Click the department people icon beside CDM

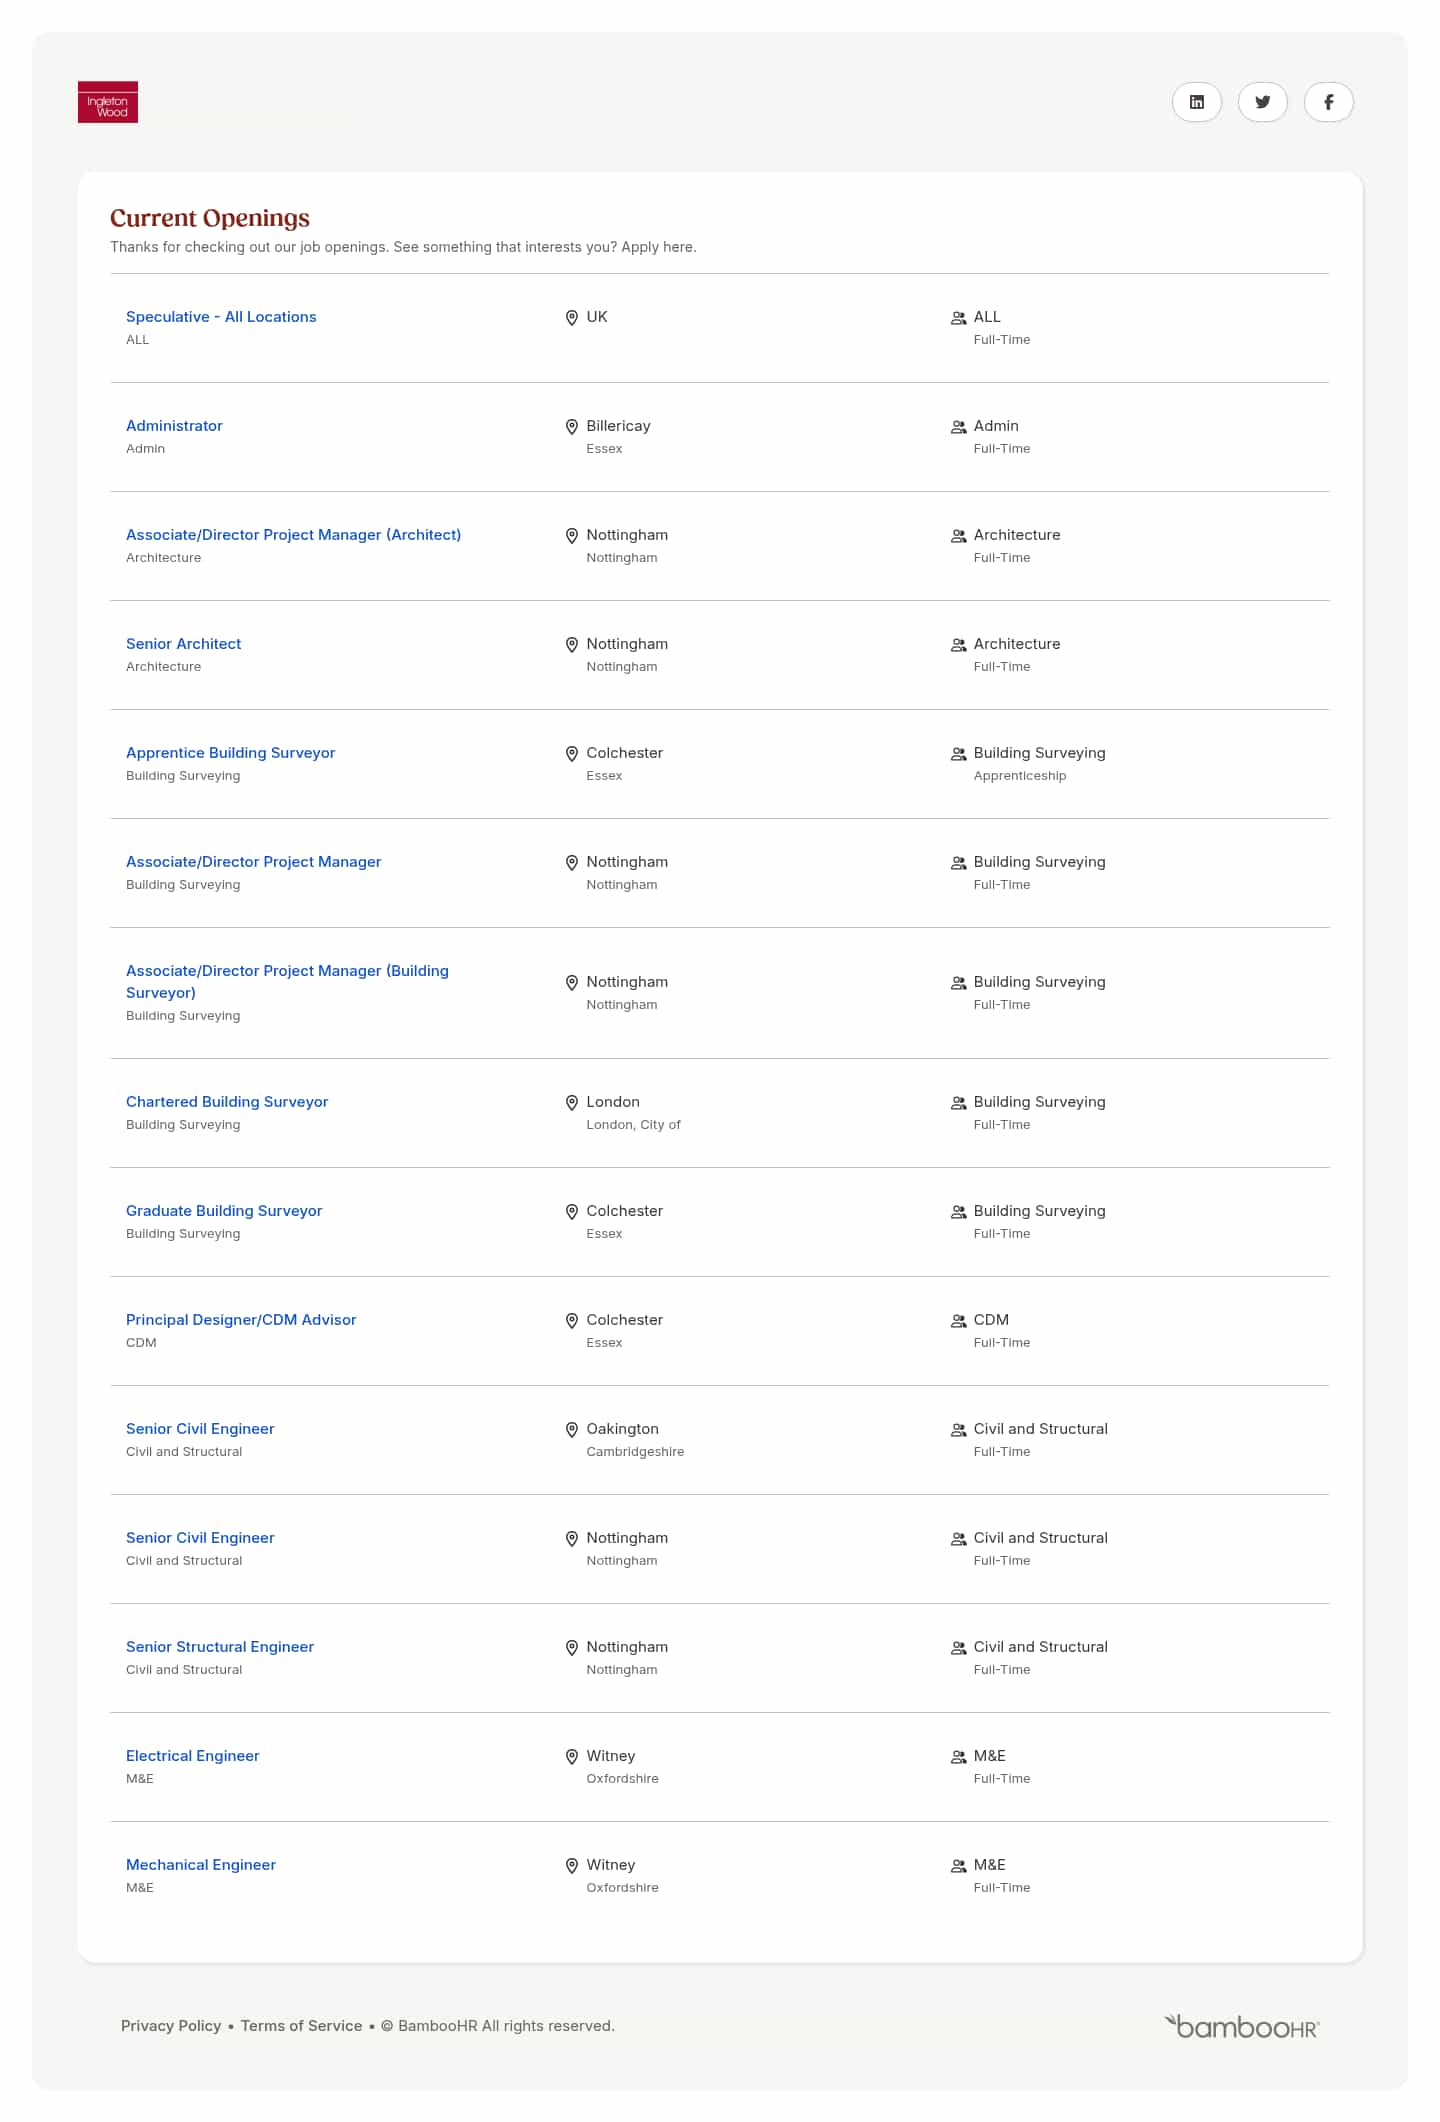pyautogui.click(x=958, y=1321)
